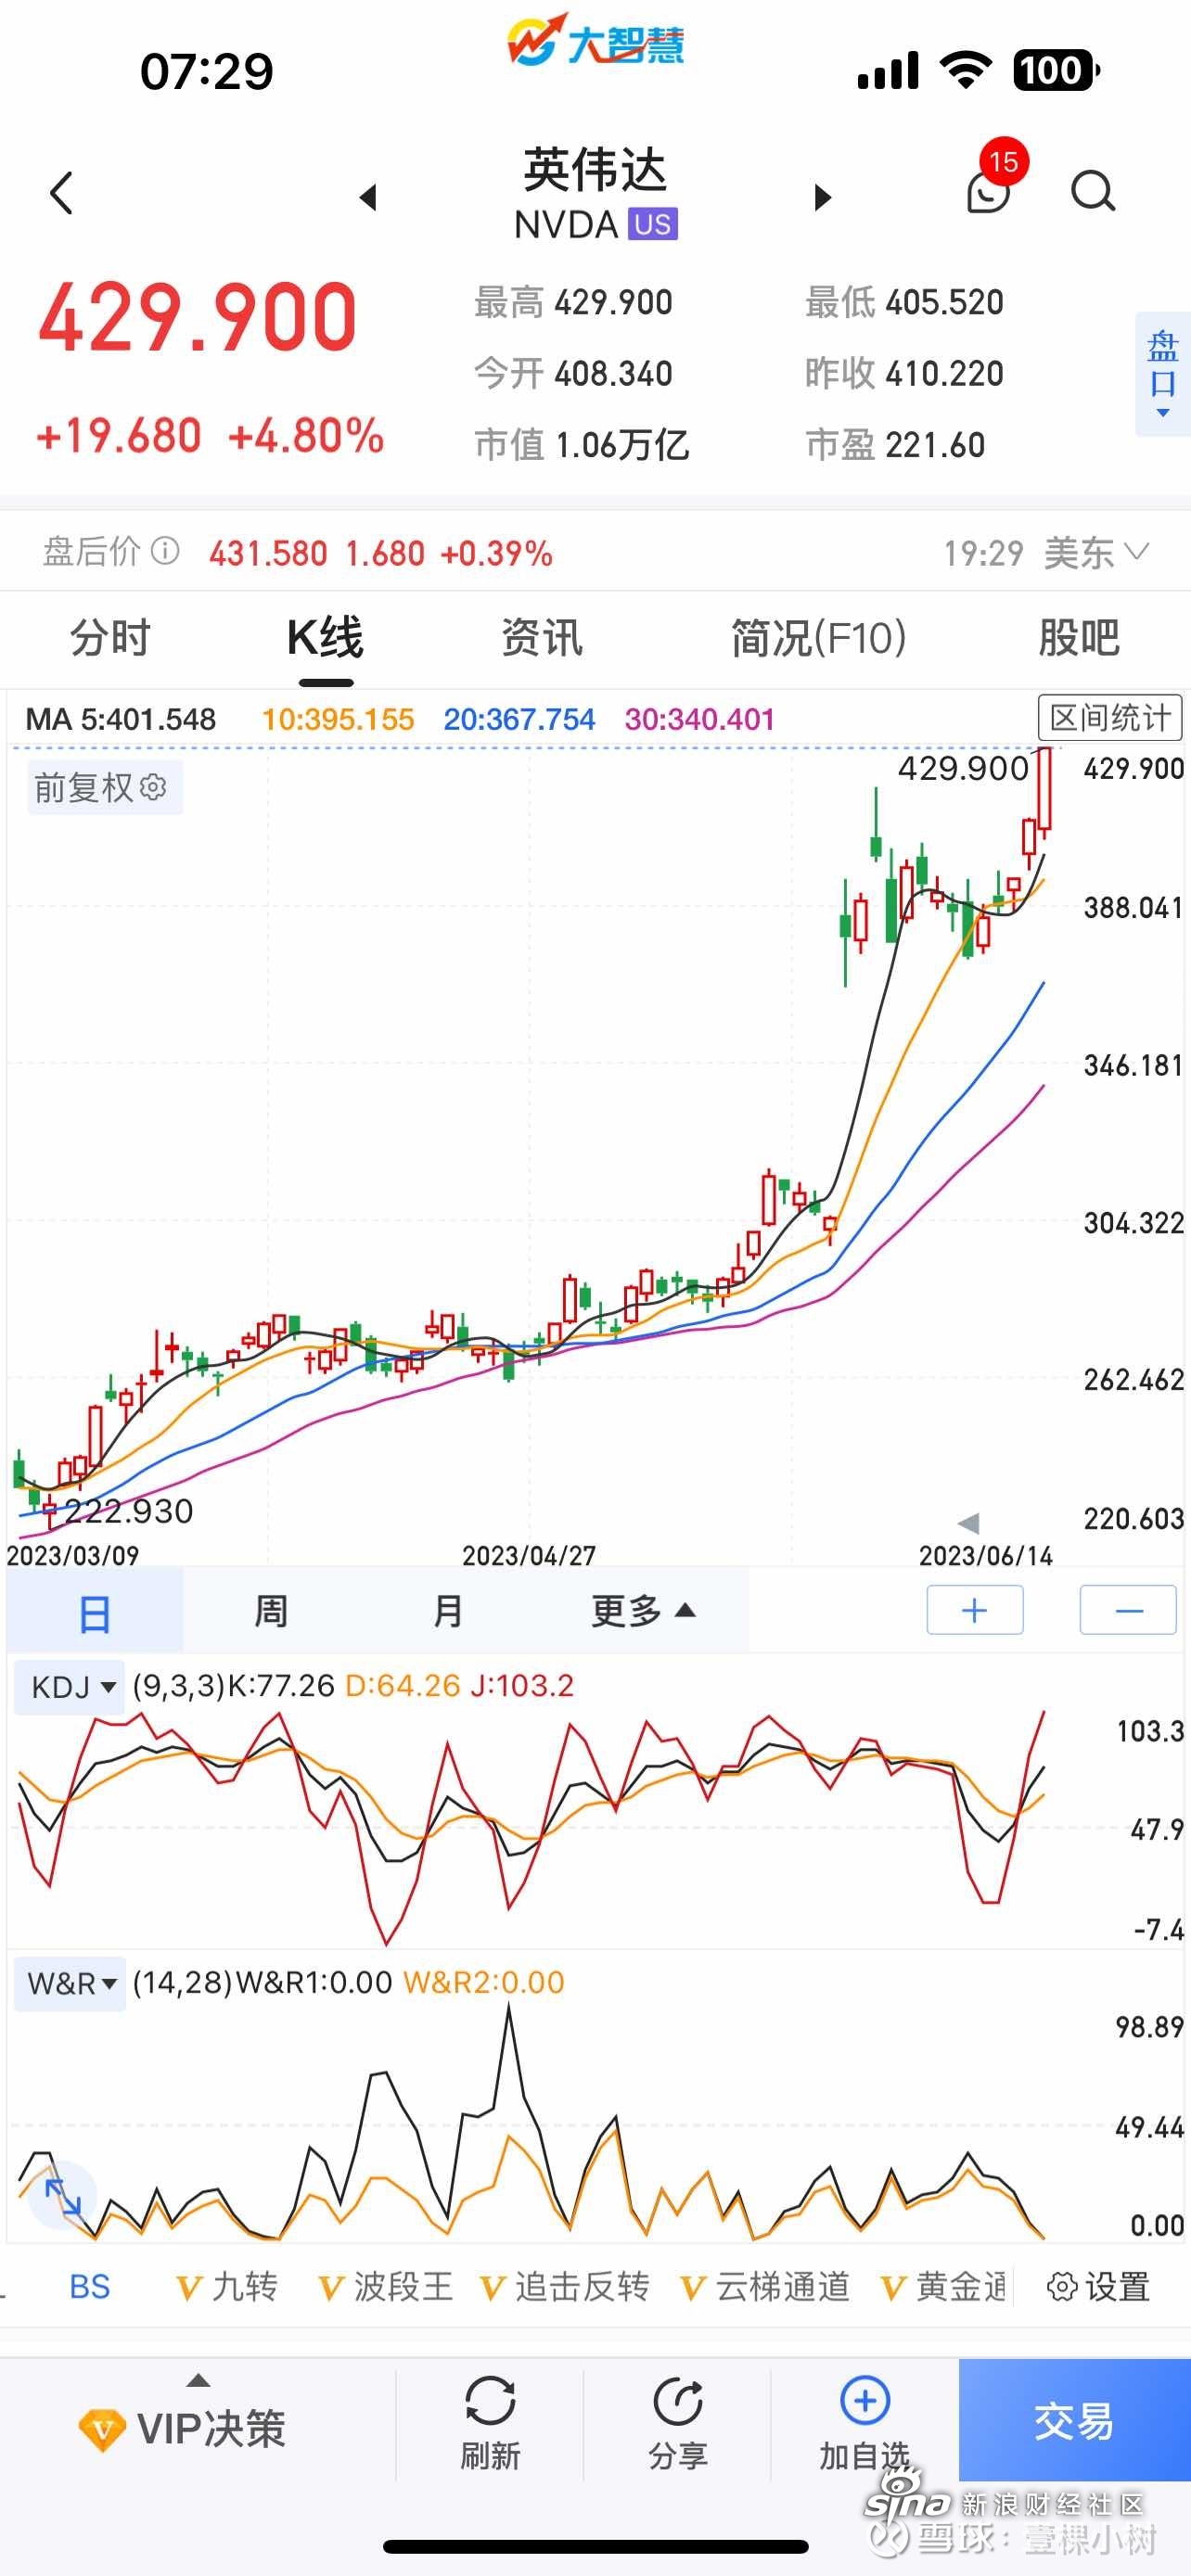
Task: Open the search magnifier icon
Action: click(1093, 191)
